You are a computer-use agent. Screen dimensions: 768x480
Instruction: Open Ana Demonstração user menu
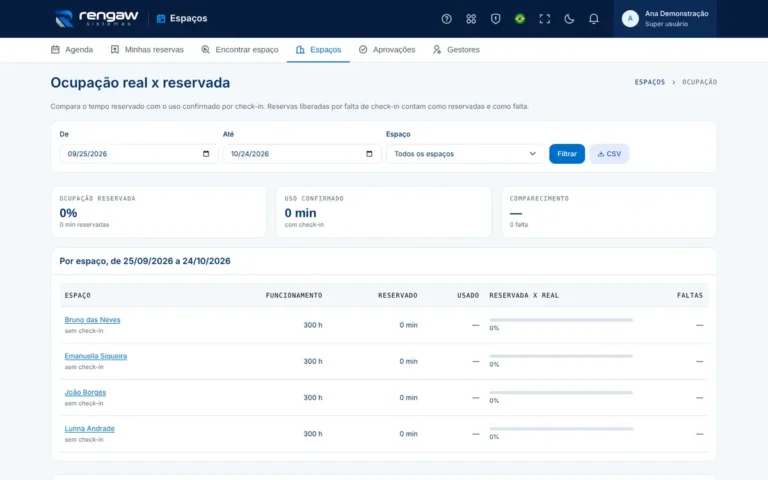click(665, 19)
